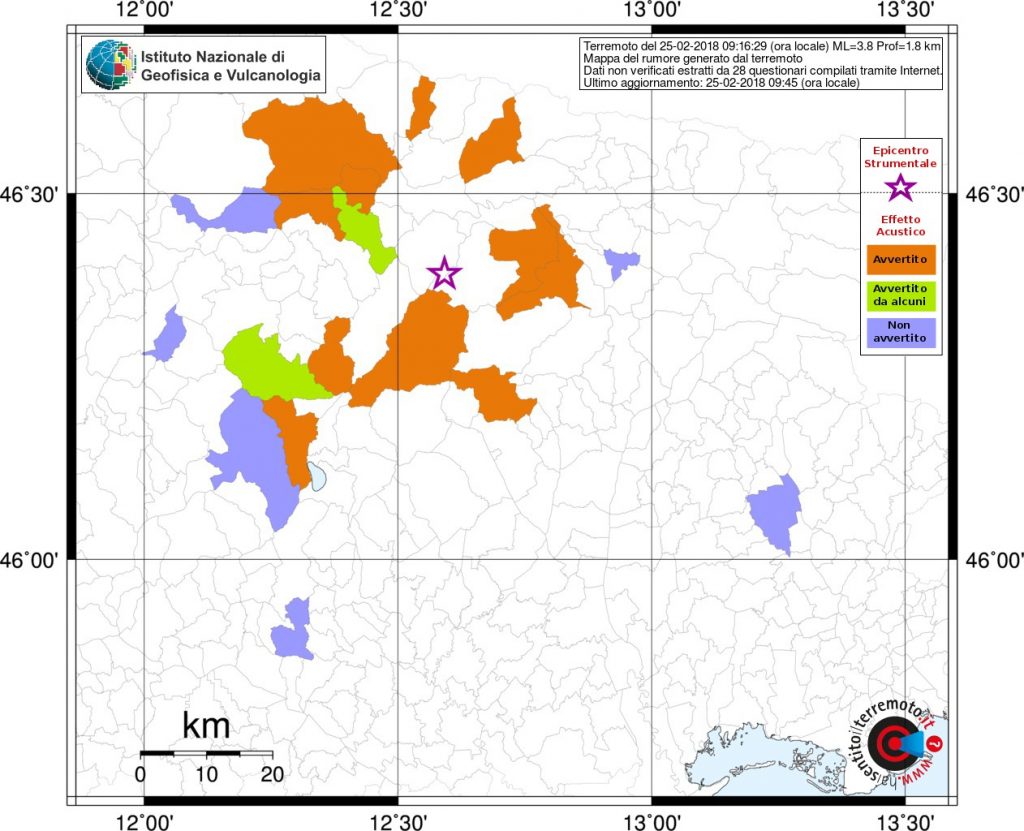This screenshot has width=1024, height=831.
Task: Click the INGV globe logo
Action: (x=110, y=65)
